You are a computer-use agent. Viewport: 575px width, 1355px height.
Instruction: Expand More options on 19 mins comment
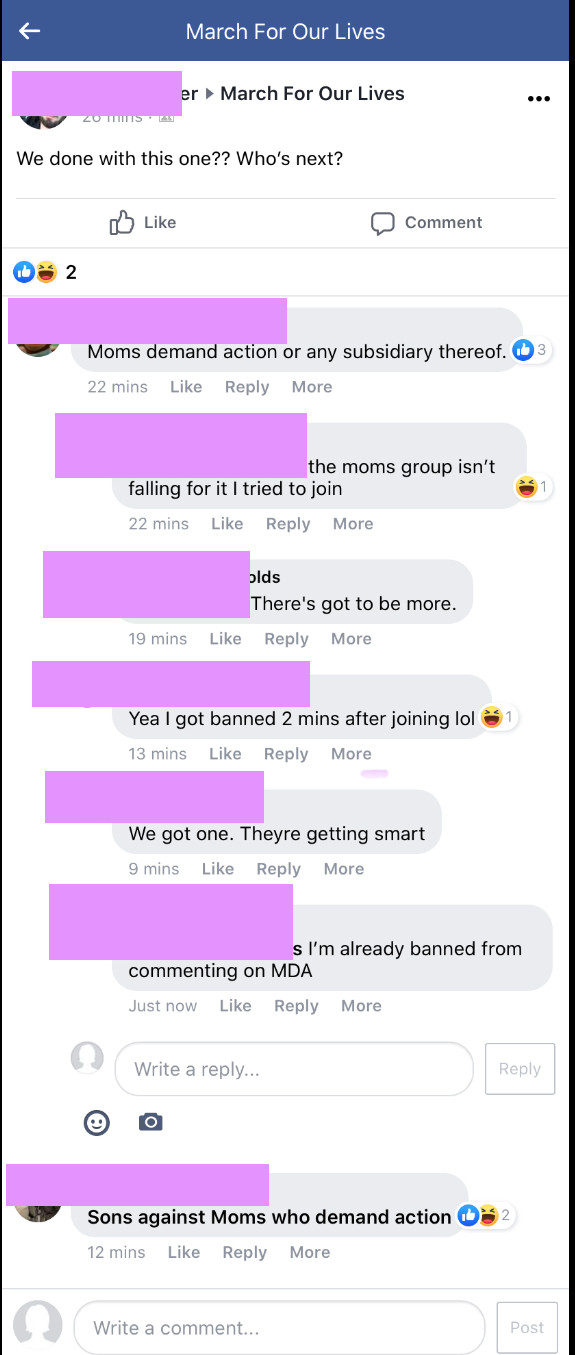[x=351, y=639]
